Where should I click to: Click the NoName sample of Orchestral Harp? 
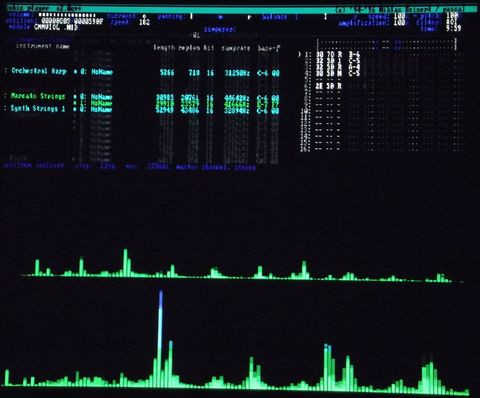tap(102, 72)
